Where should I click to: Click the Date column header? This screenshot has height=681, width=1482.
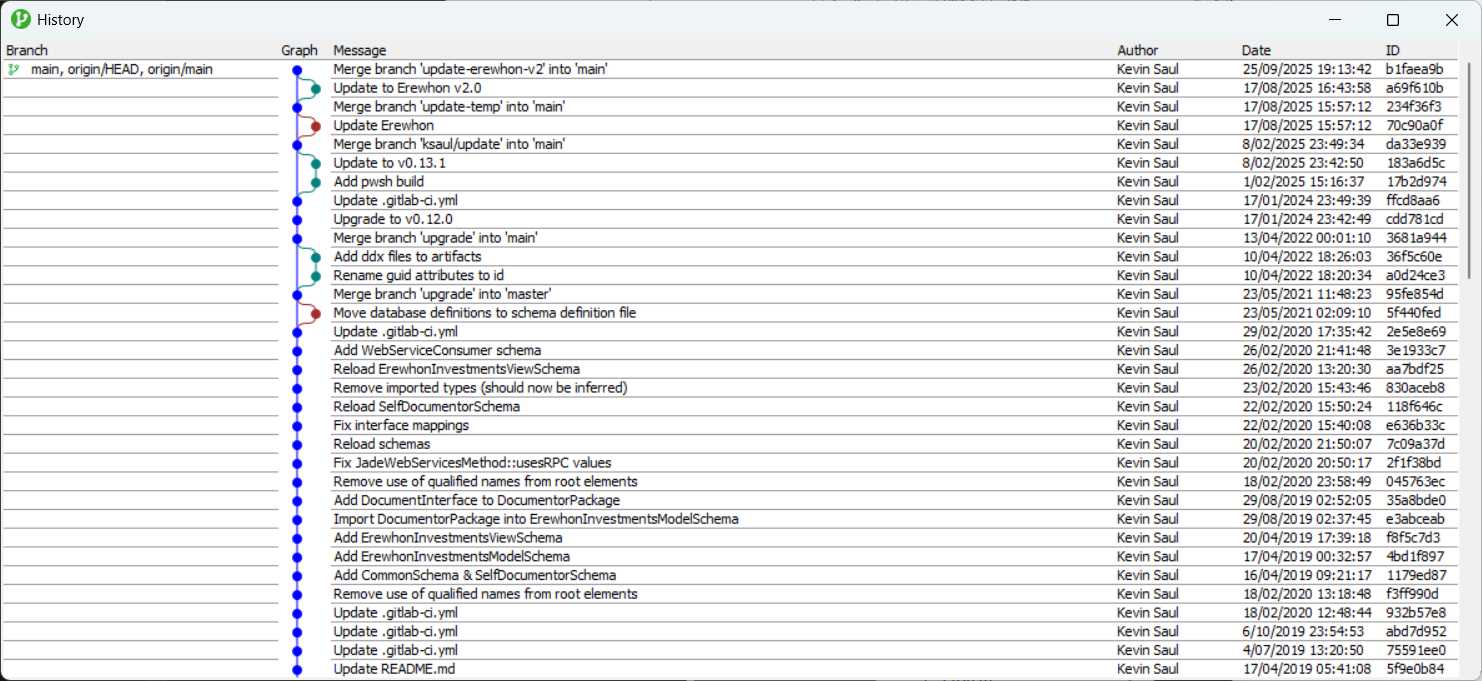pos(1256,50)
